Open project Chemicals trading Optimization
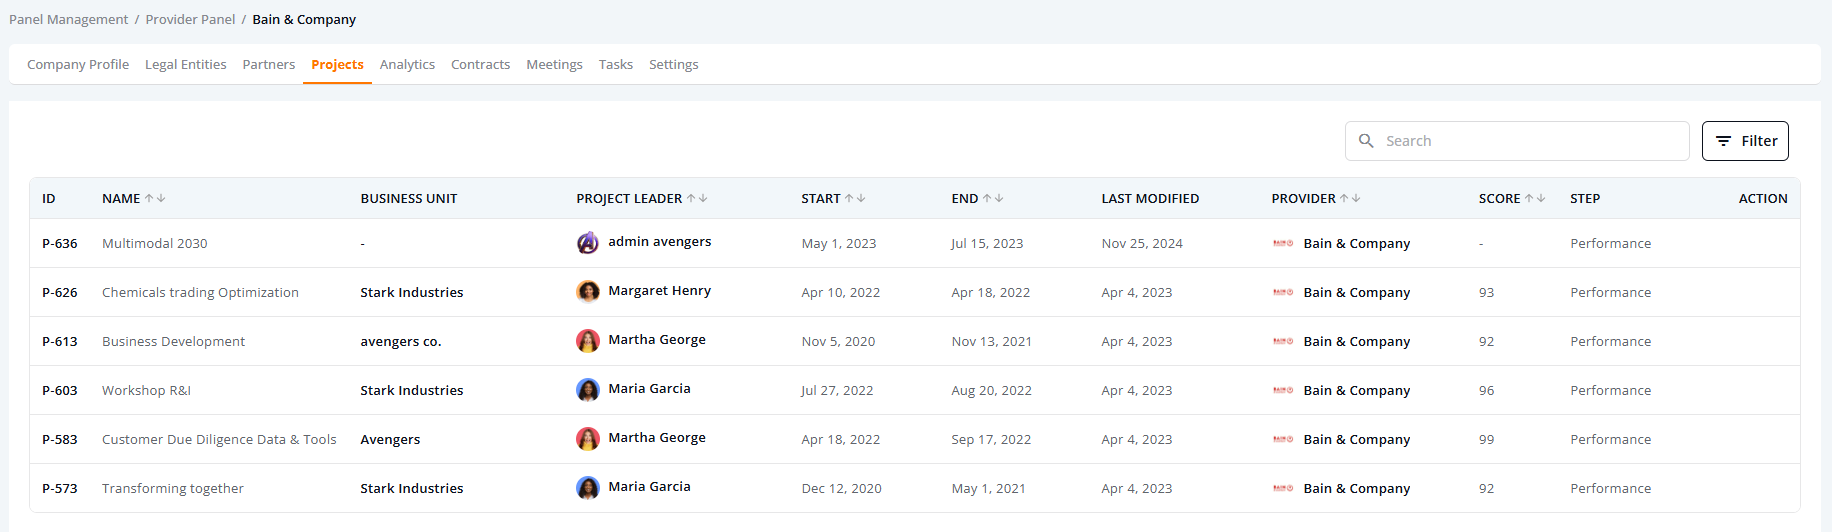 [x=200, y=292]
